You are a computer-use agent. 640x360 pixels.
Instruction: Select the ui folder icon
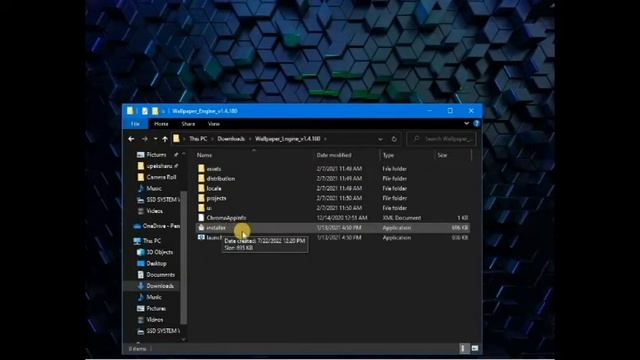[201, 208]
